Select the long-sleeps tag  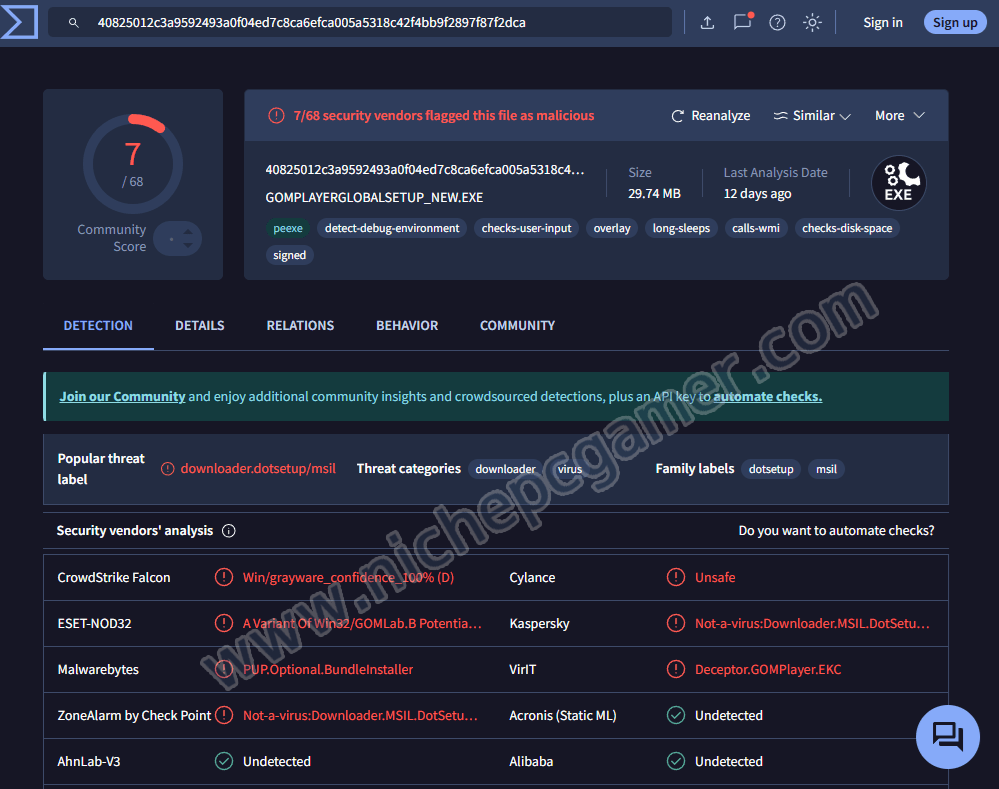[681, 228]
